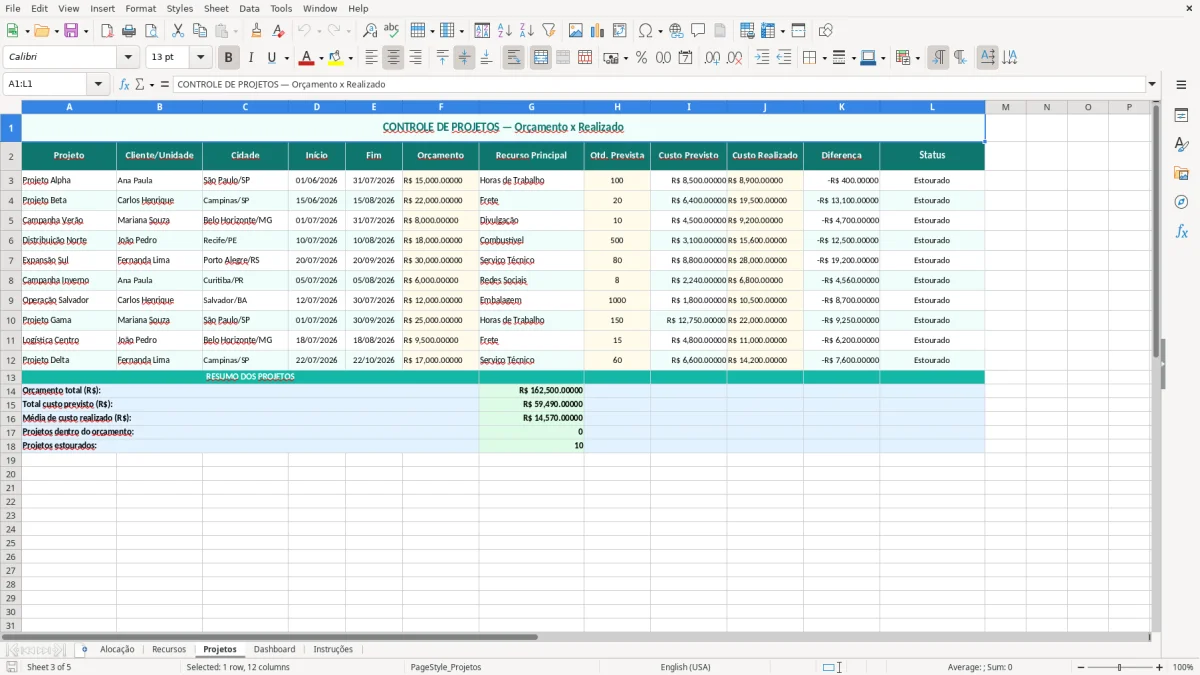
Task: Open the Font Color dropdown arrow
Action: 321,58
